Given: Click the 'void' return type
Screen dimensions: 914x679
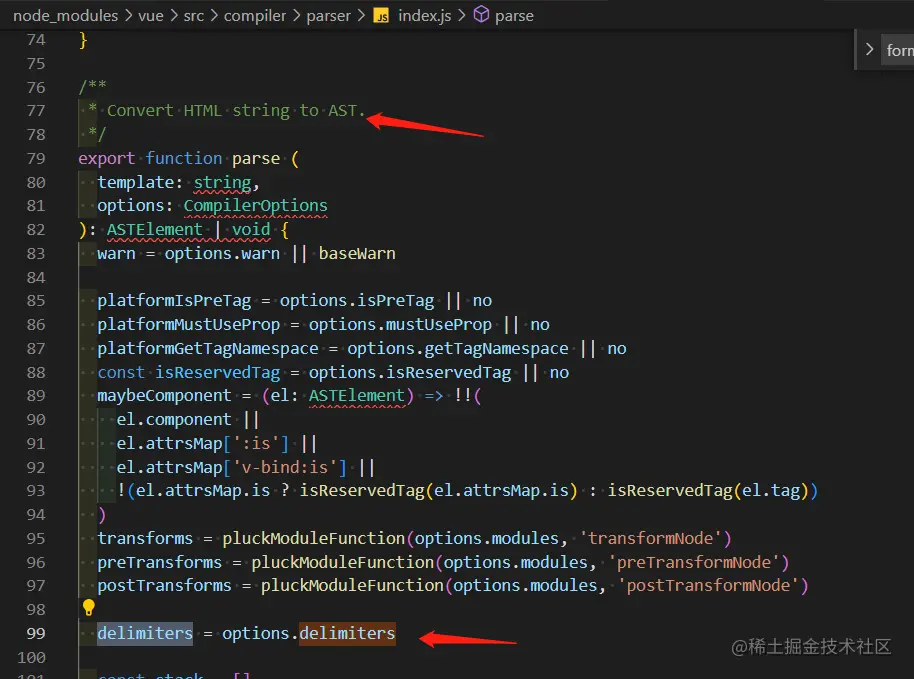Looking at the screenshot, I should tap(251, 230).
